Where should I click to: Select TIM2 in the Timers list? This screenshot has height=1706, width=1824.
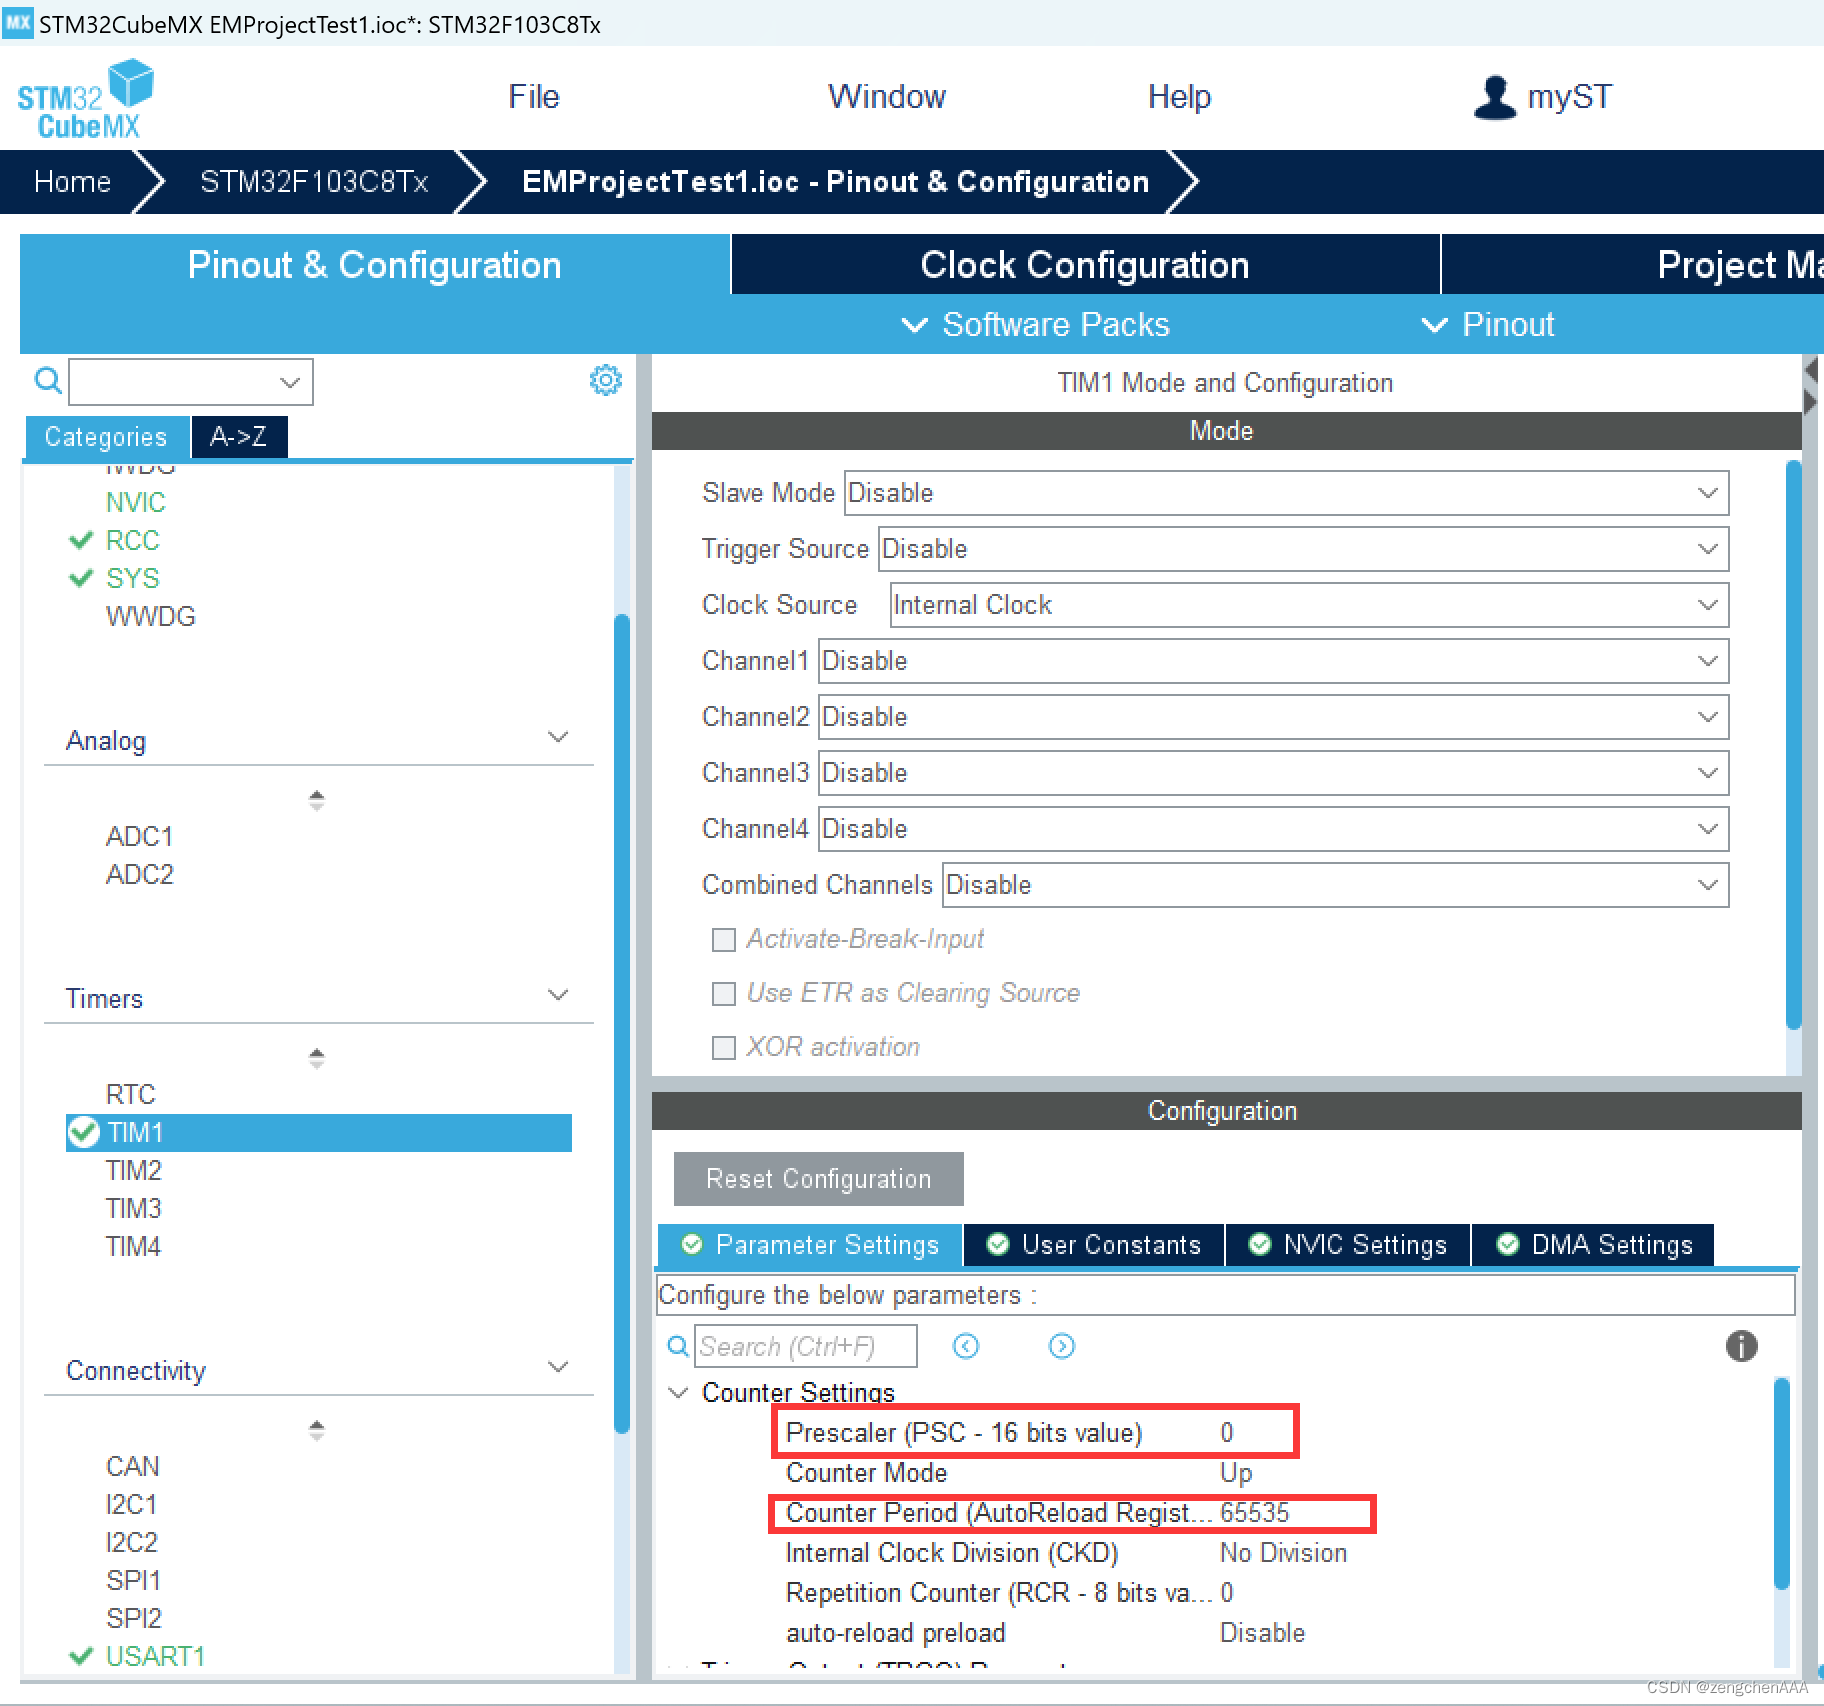(134, 1170)
